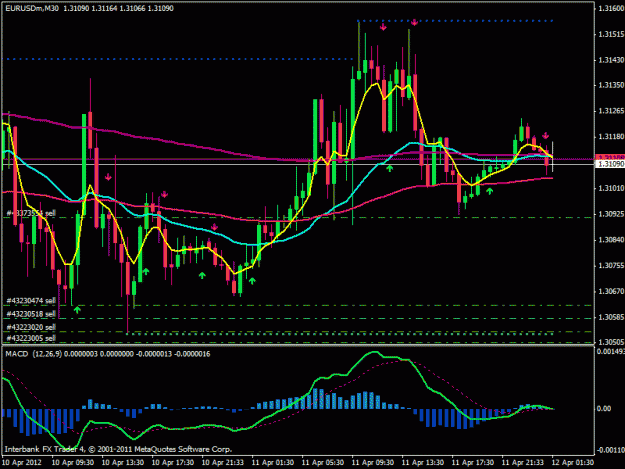Click the 10 Apr 09:30 time label
Viewport: 625px width, 469px height.
coord(73,462)
